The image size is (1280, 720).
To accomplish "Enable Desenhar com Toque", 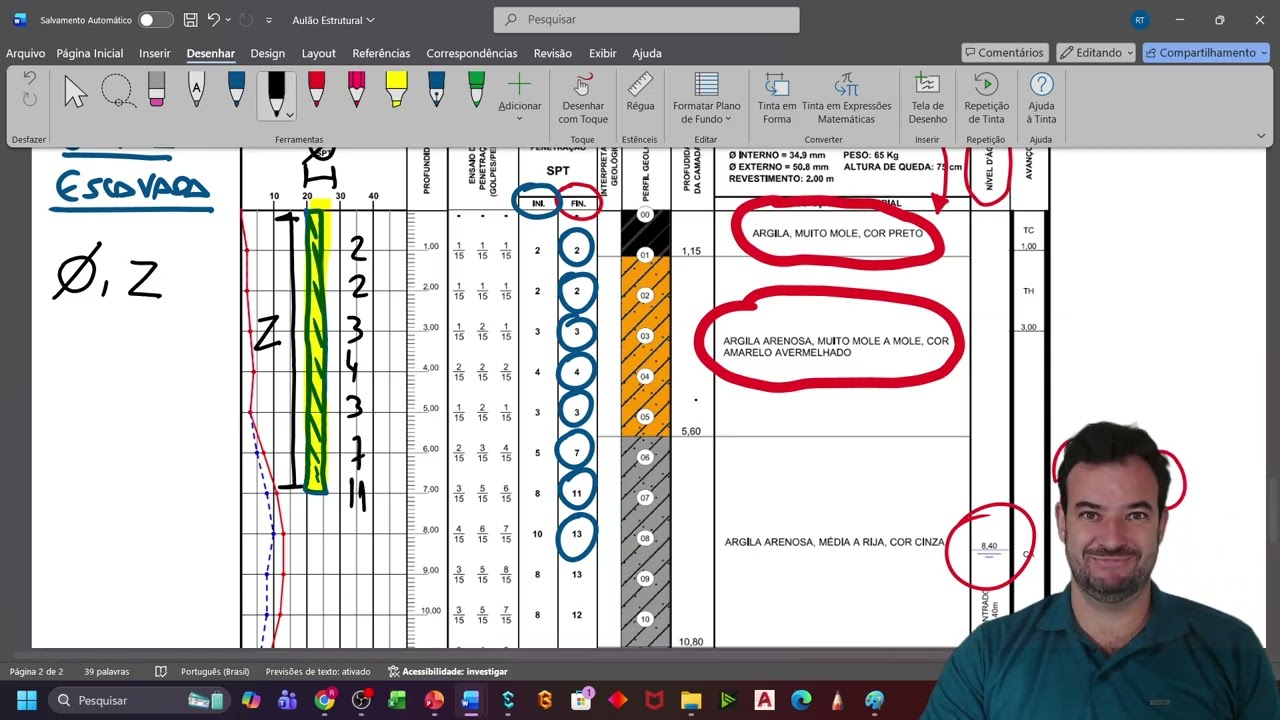I will (x=583, y=98).
